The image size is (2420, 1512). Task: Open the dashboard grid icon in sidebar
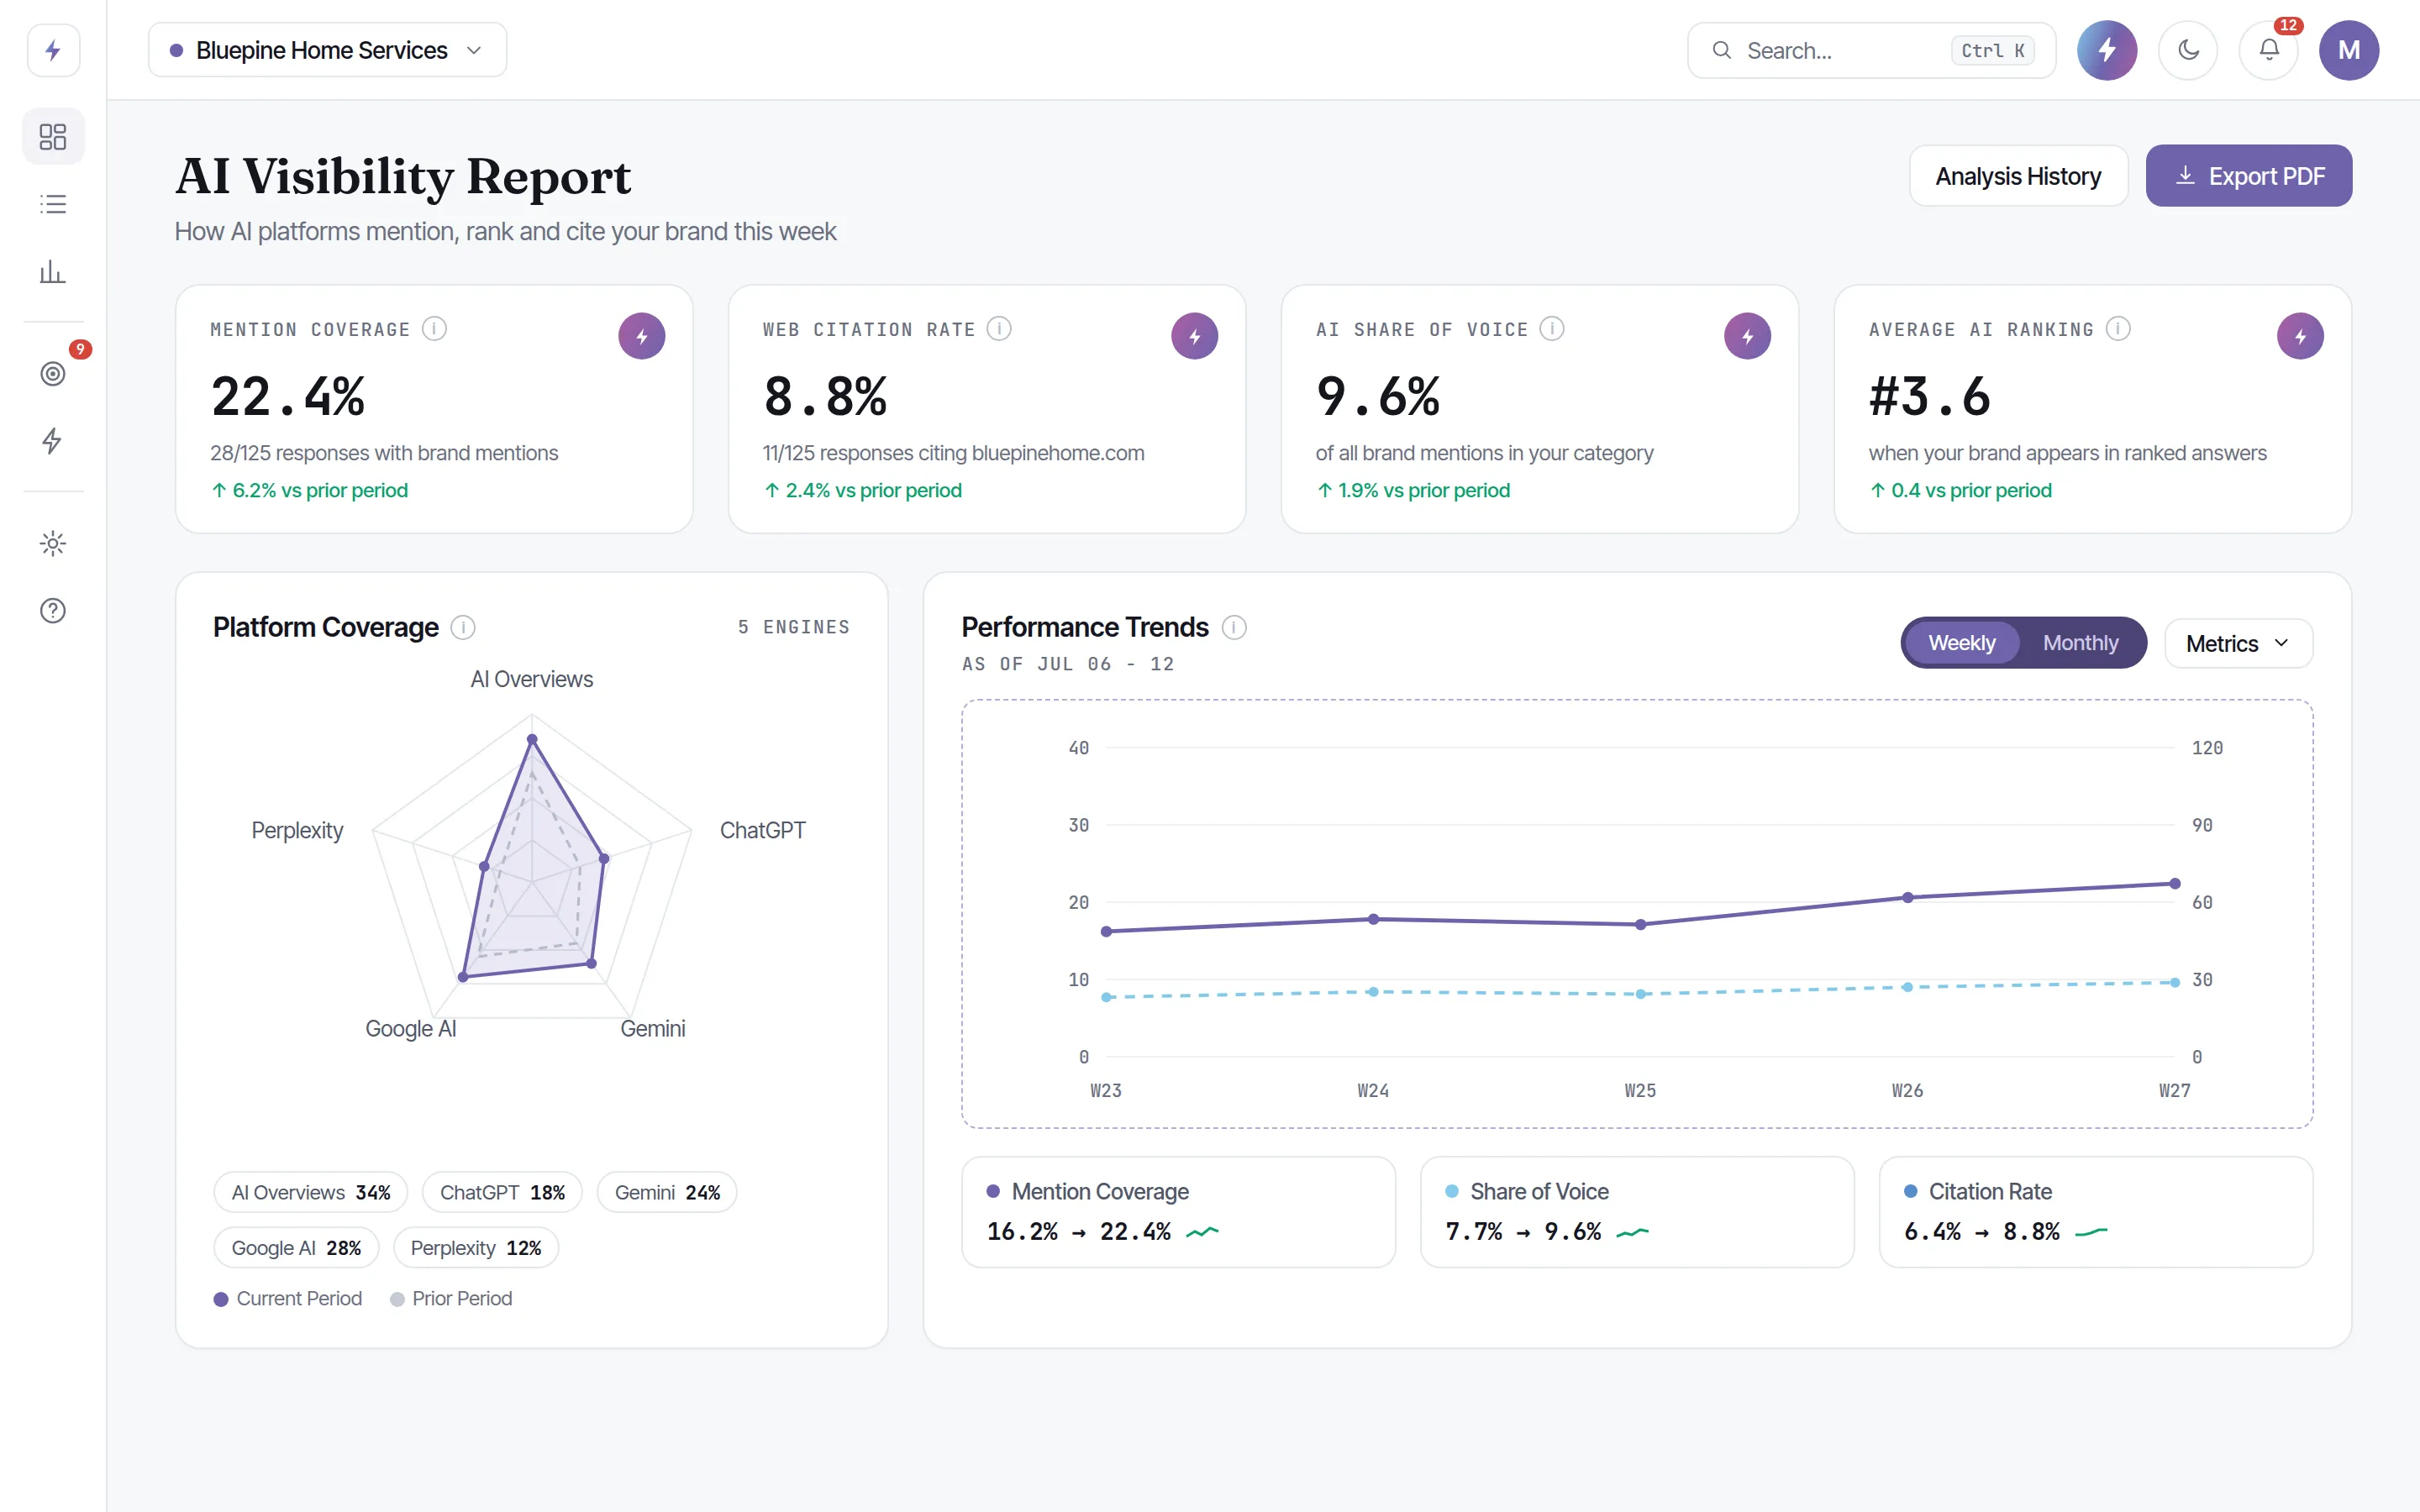[53, 136]
